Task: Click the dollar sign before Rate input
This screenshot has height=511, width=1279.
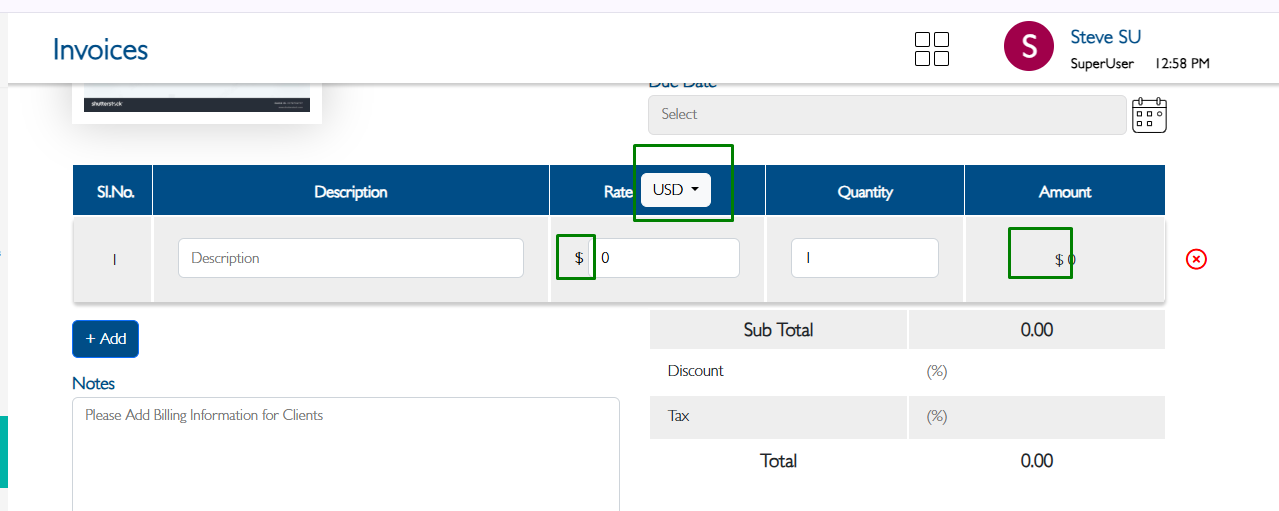Action: (x=578, y=258)
